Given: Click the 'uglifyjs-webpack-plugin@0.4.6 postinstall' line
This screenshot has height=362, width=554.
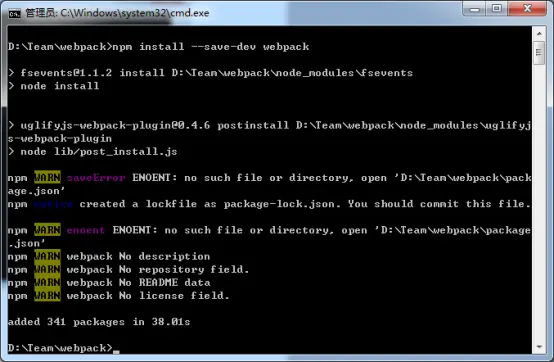Looking at the screenshot, I should 269,132.
